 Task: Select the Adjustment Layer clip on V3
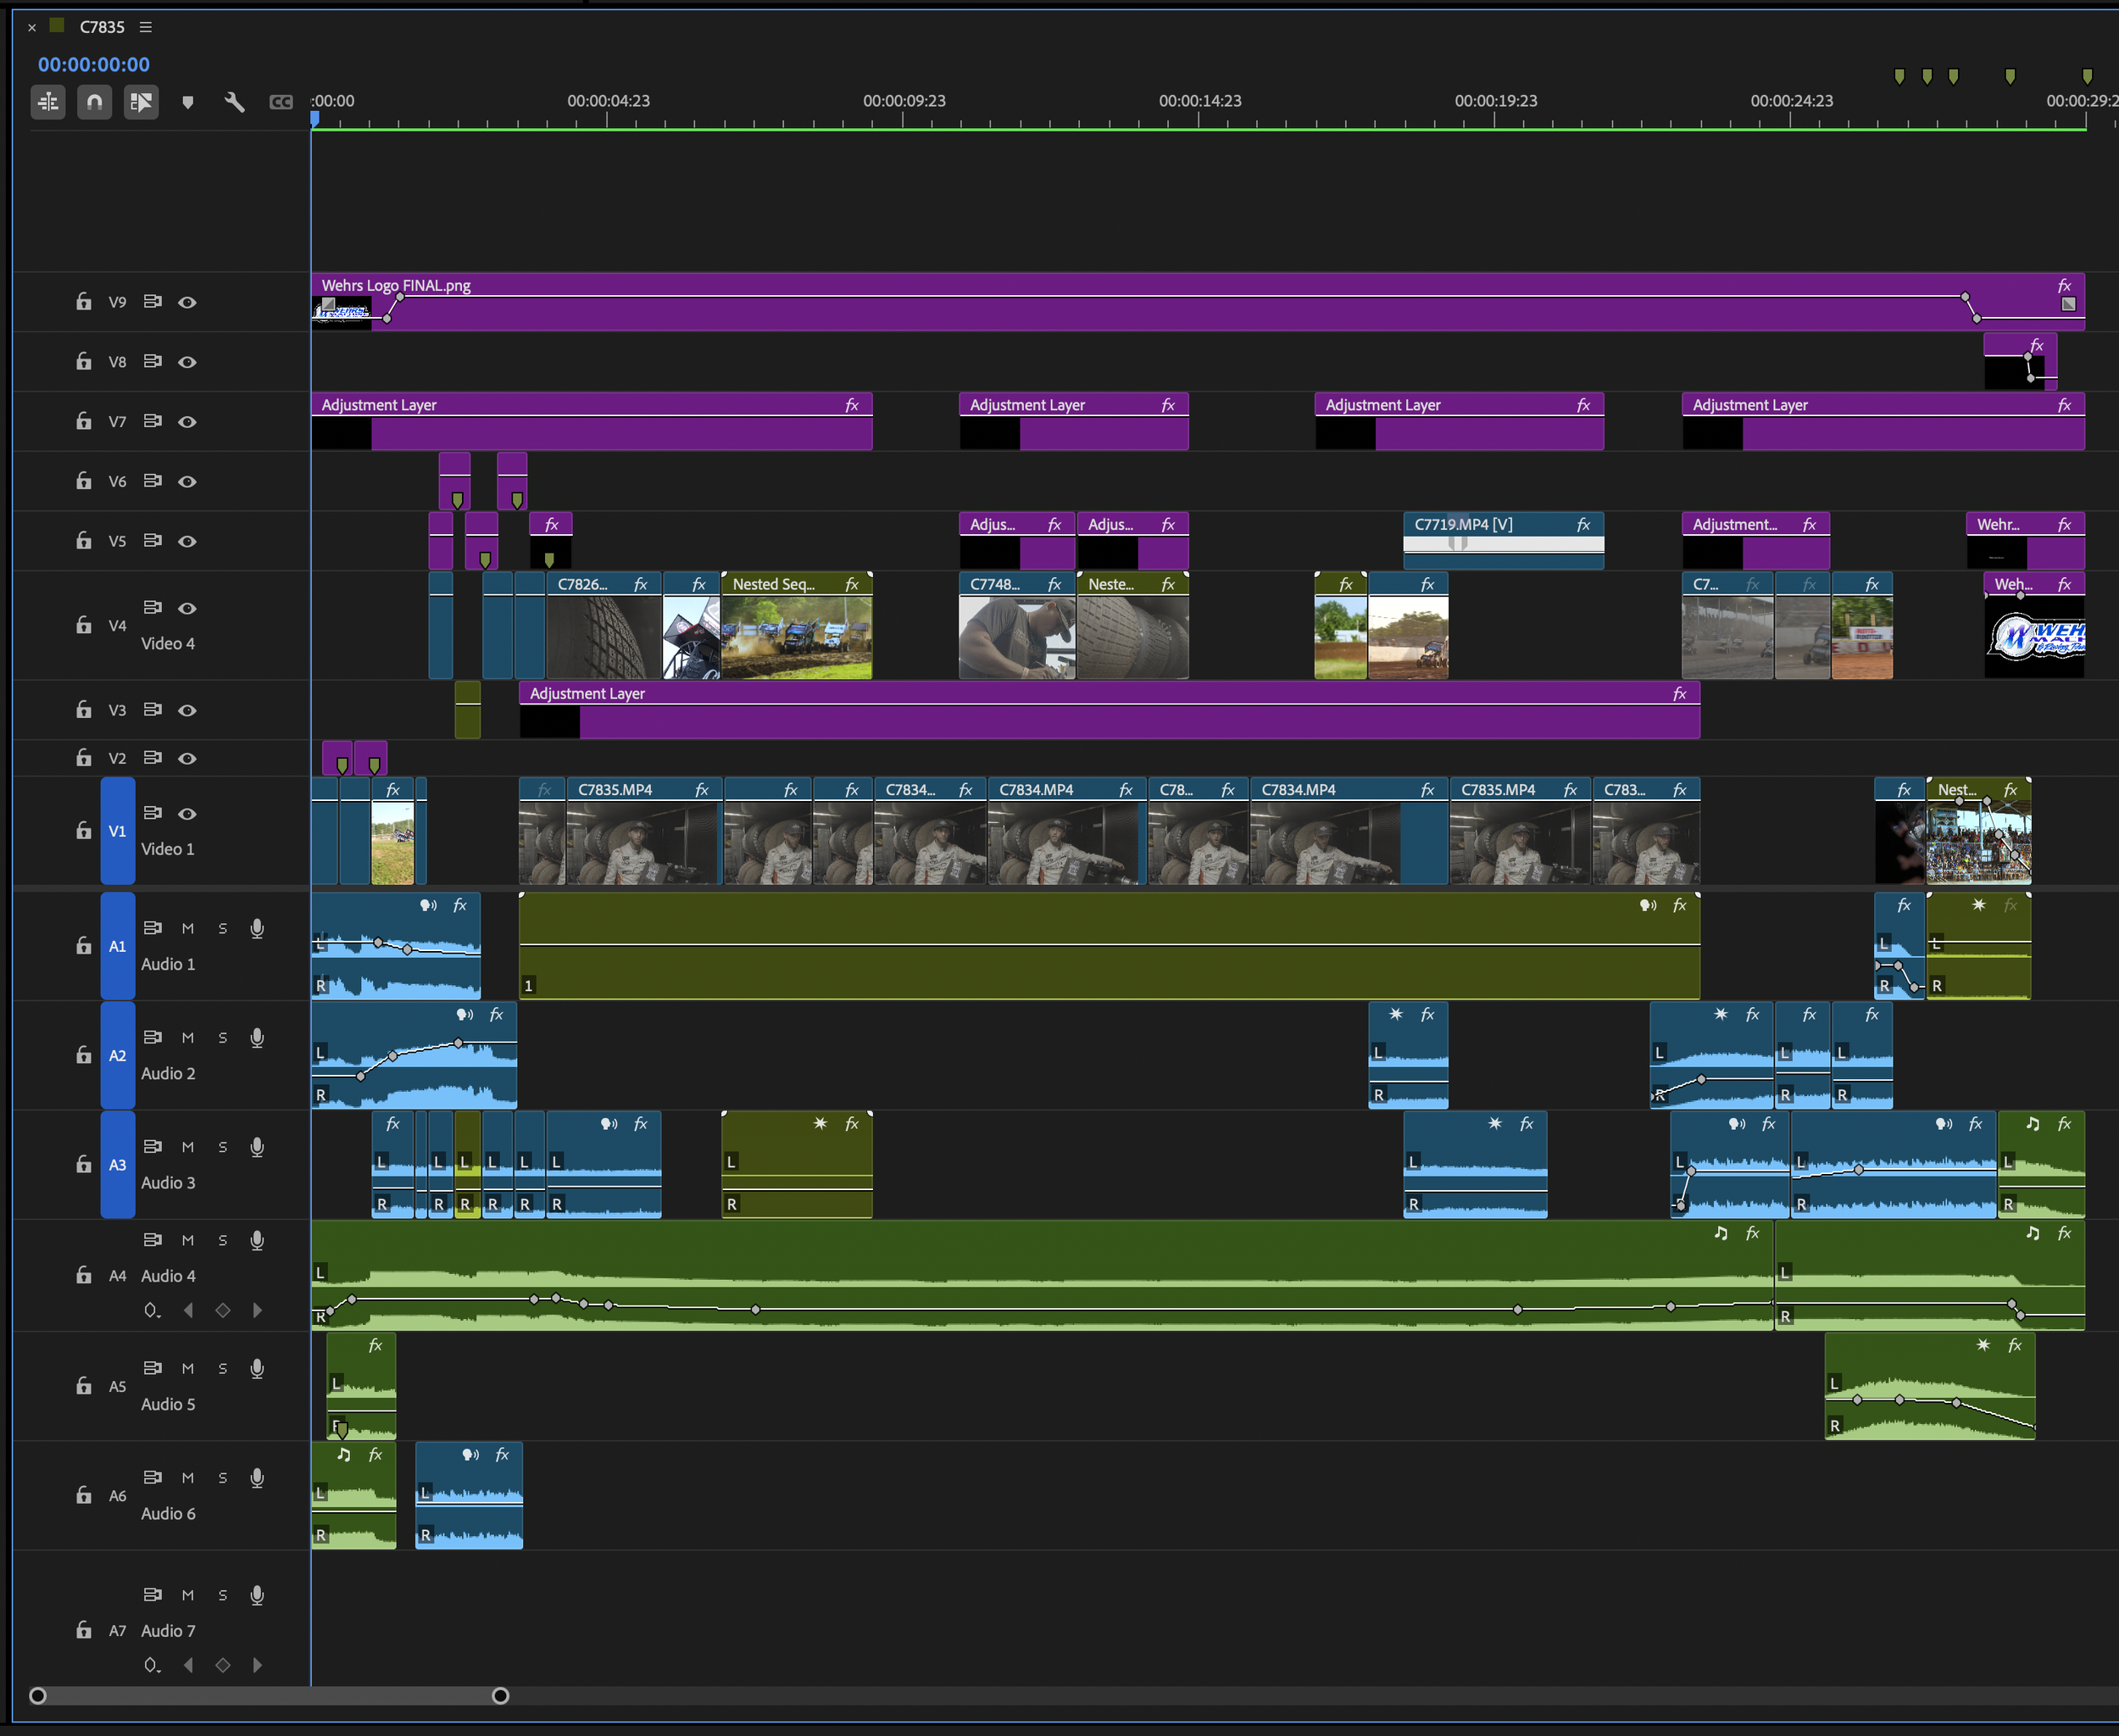click(x=1109, y=710)
